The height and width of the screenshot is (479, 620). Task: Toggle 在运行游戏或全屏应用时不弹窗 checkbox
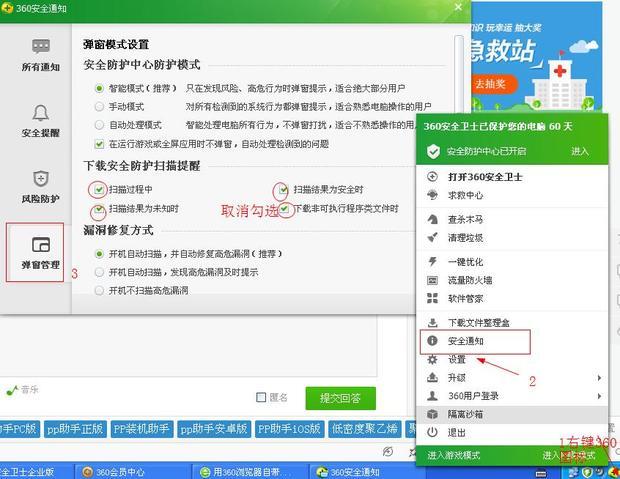[99, 144]
